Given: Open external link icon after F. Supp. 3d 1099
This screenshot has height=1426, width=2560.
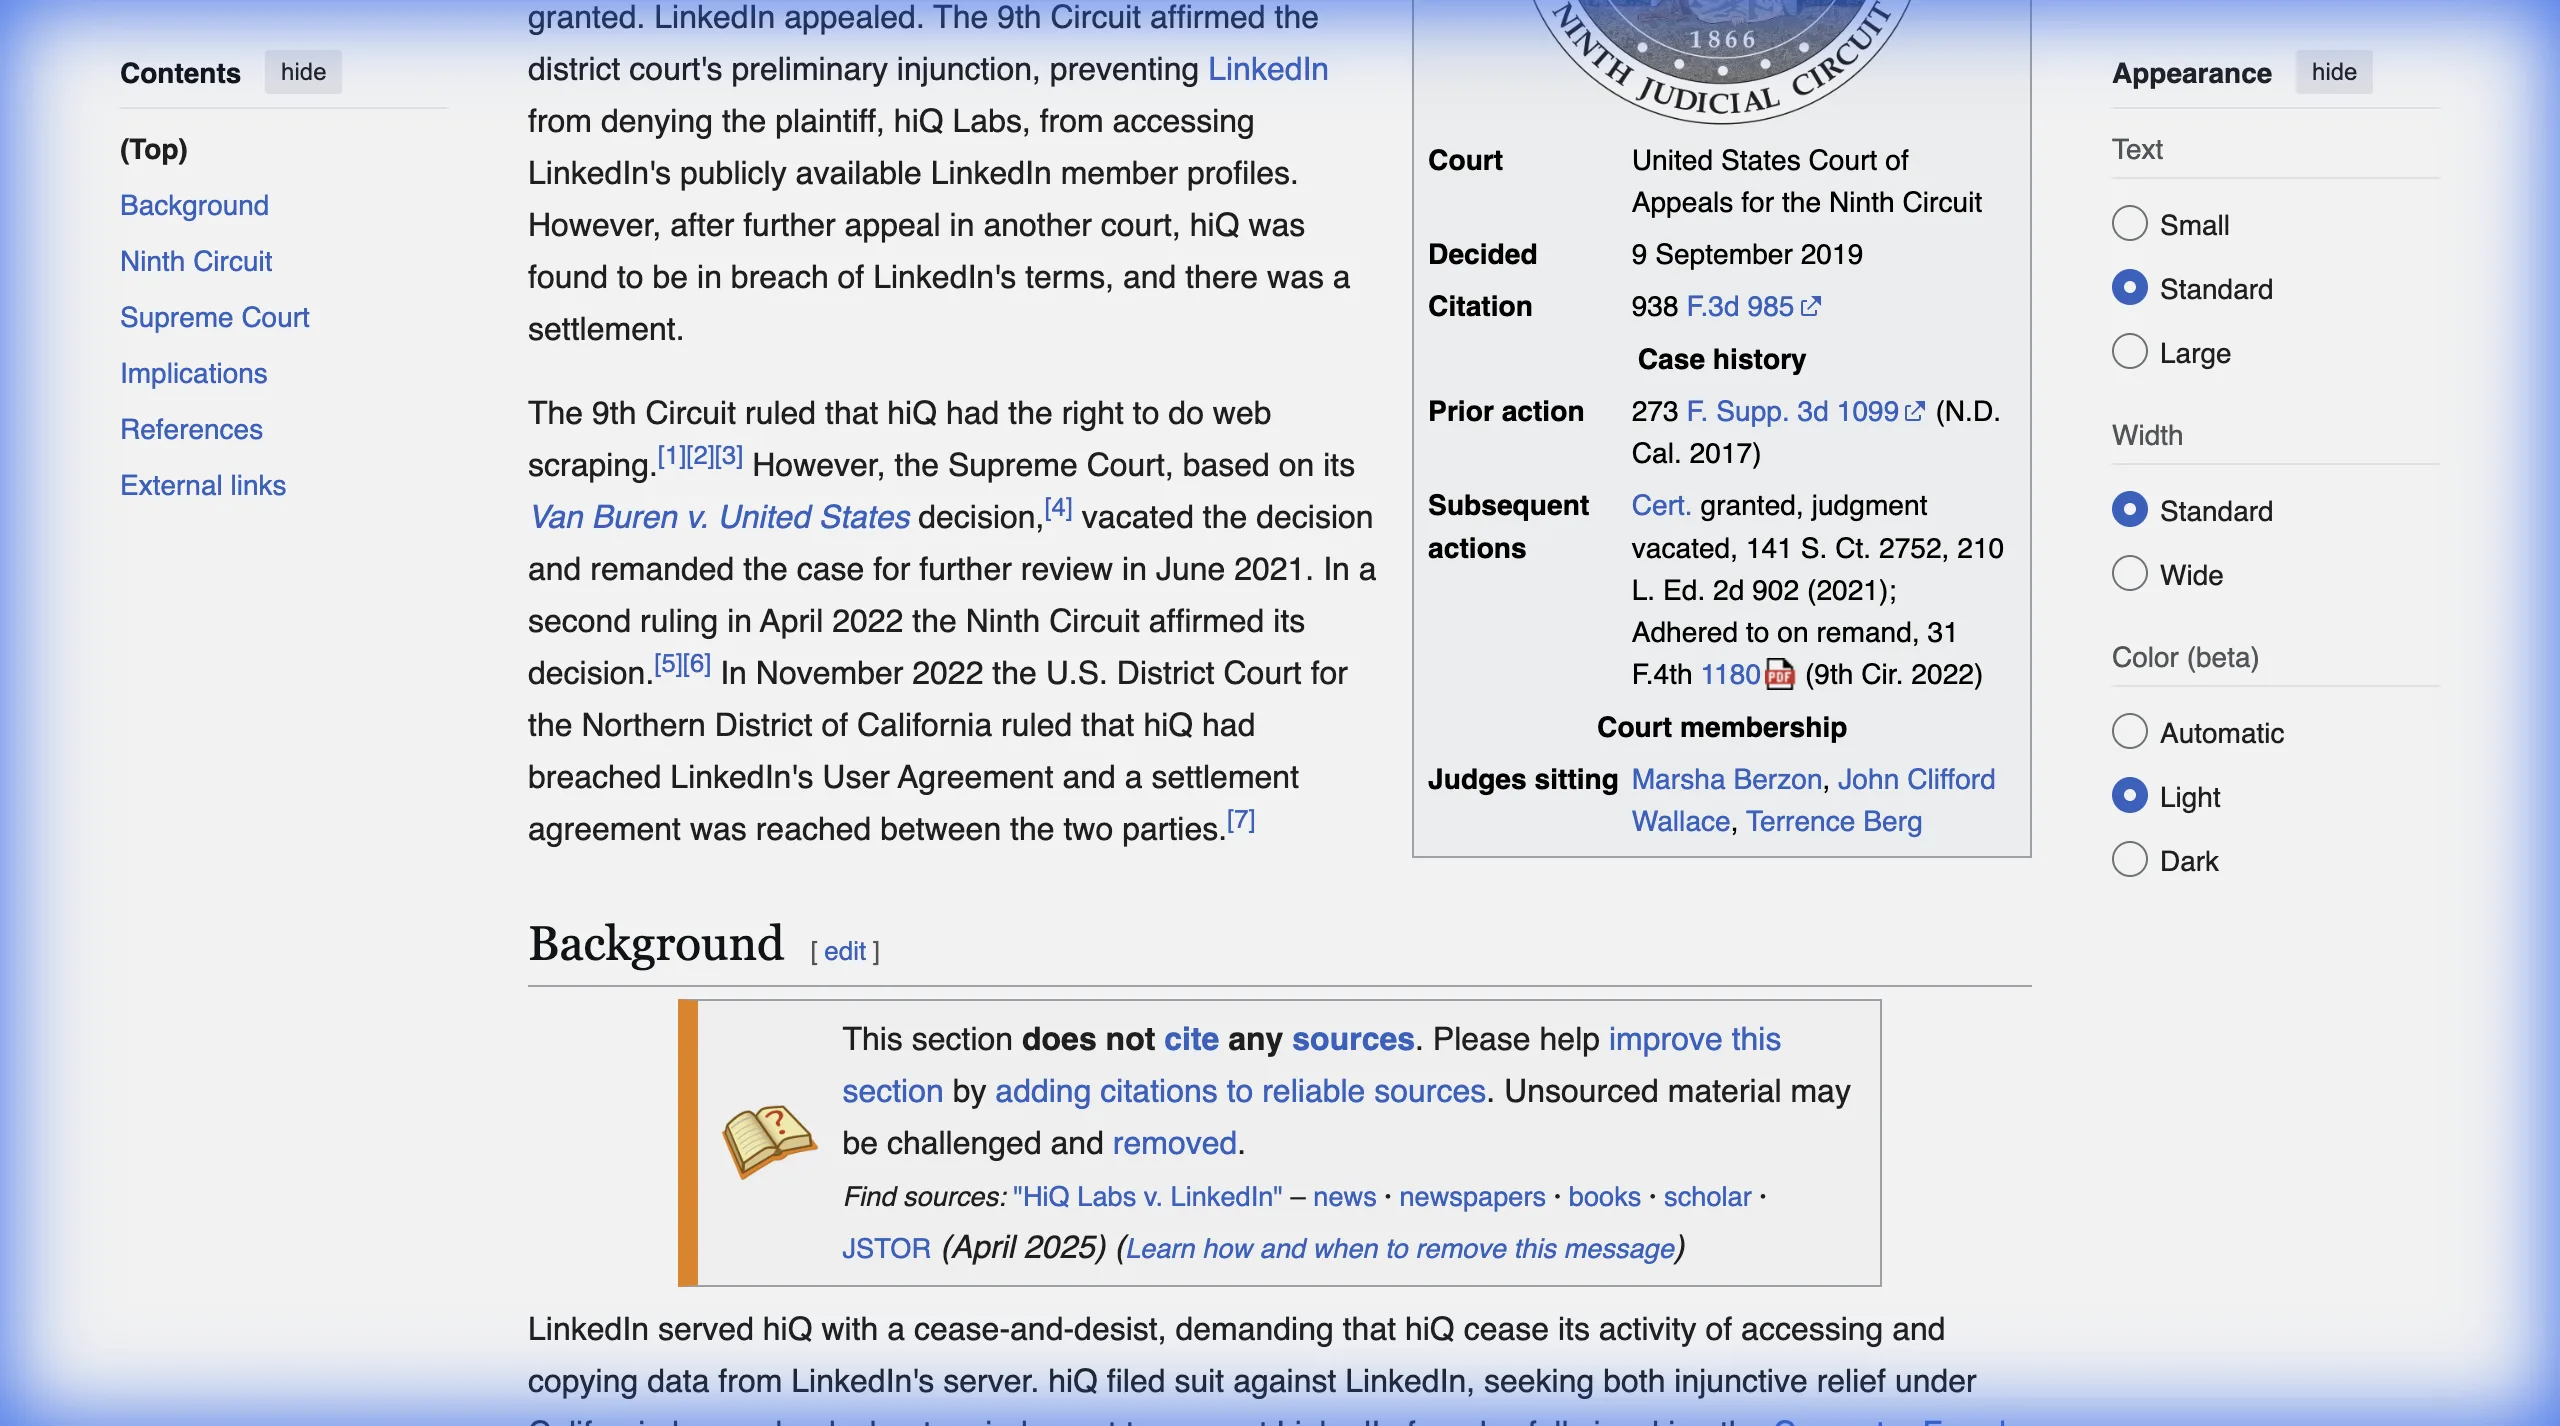Looking at the screenshot, I should click(x=1915, y=410).
